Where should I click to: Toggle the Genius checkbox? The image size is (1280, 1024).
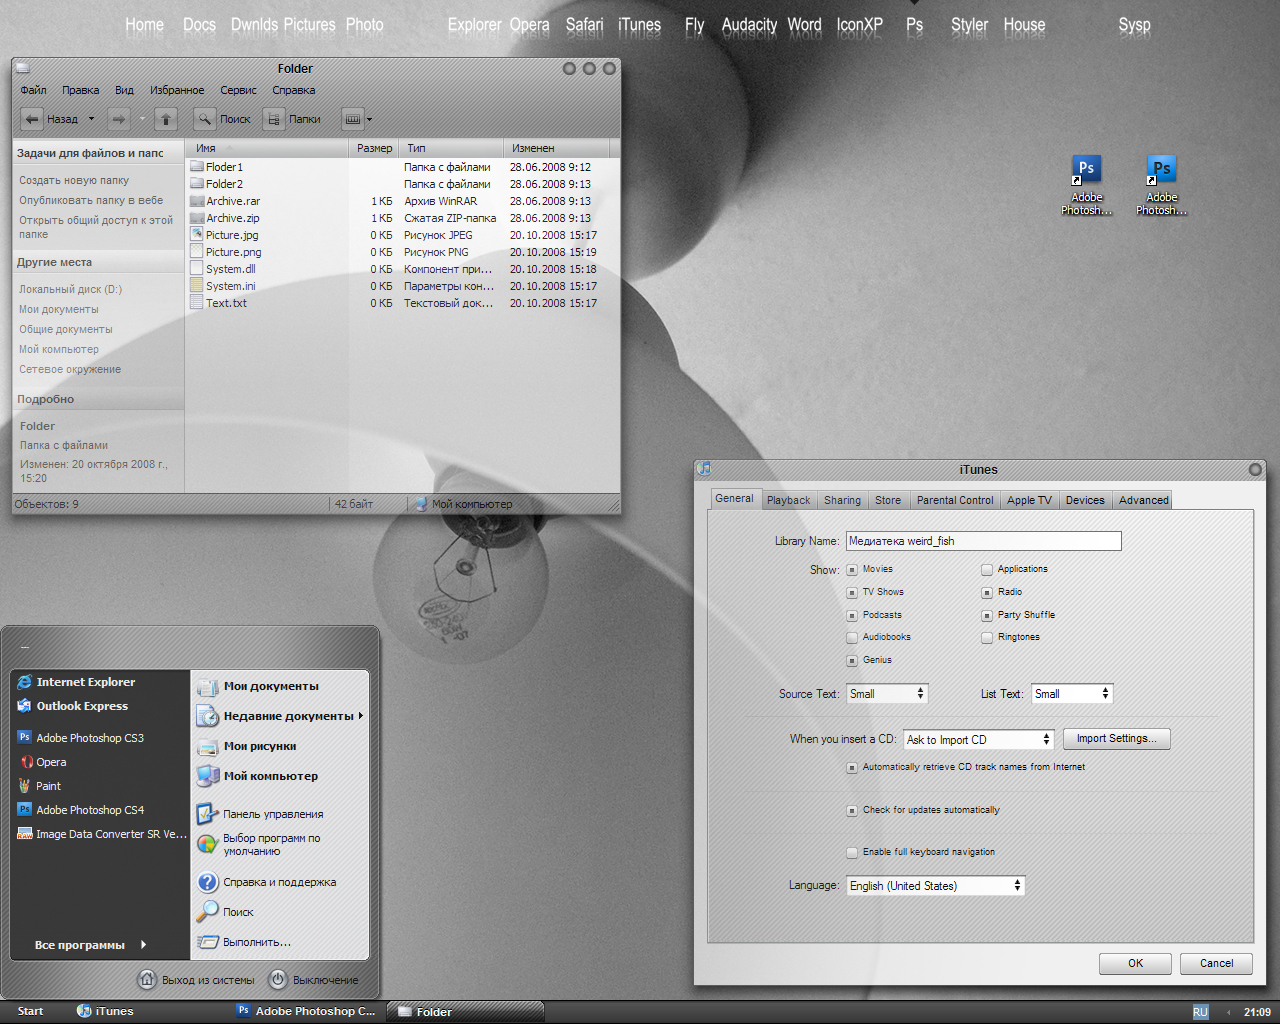[852, 661]
